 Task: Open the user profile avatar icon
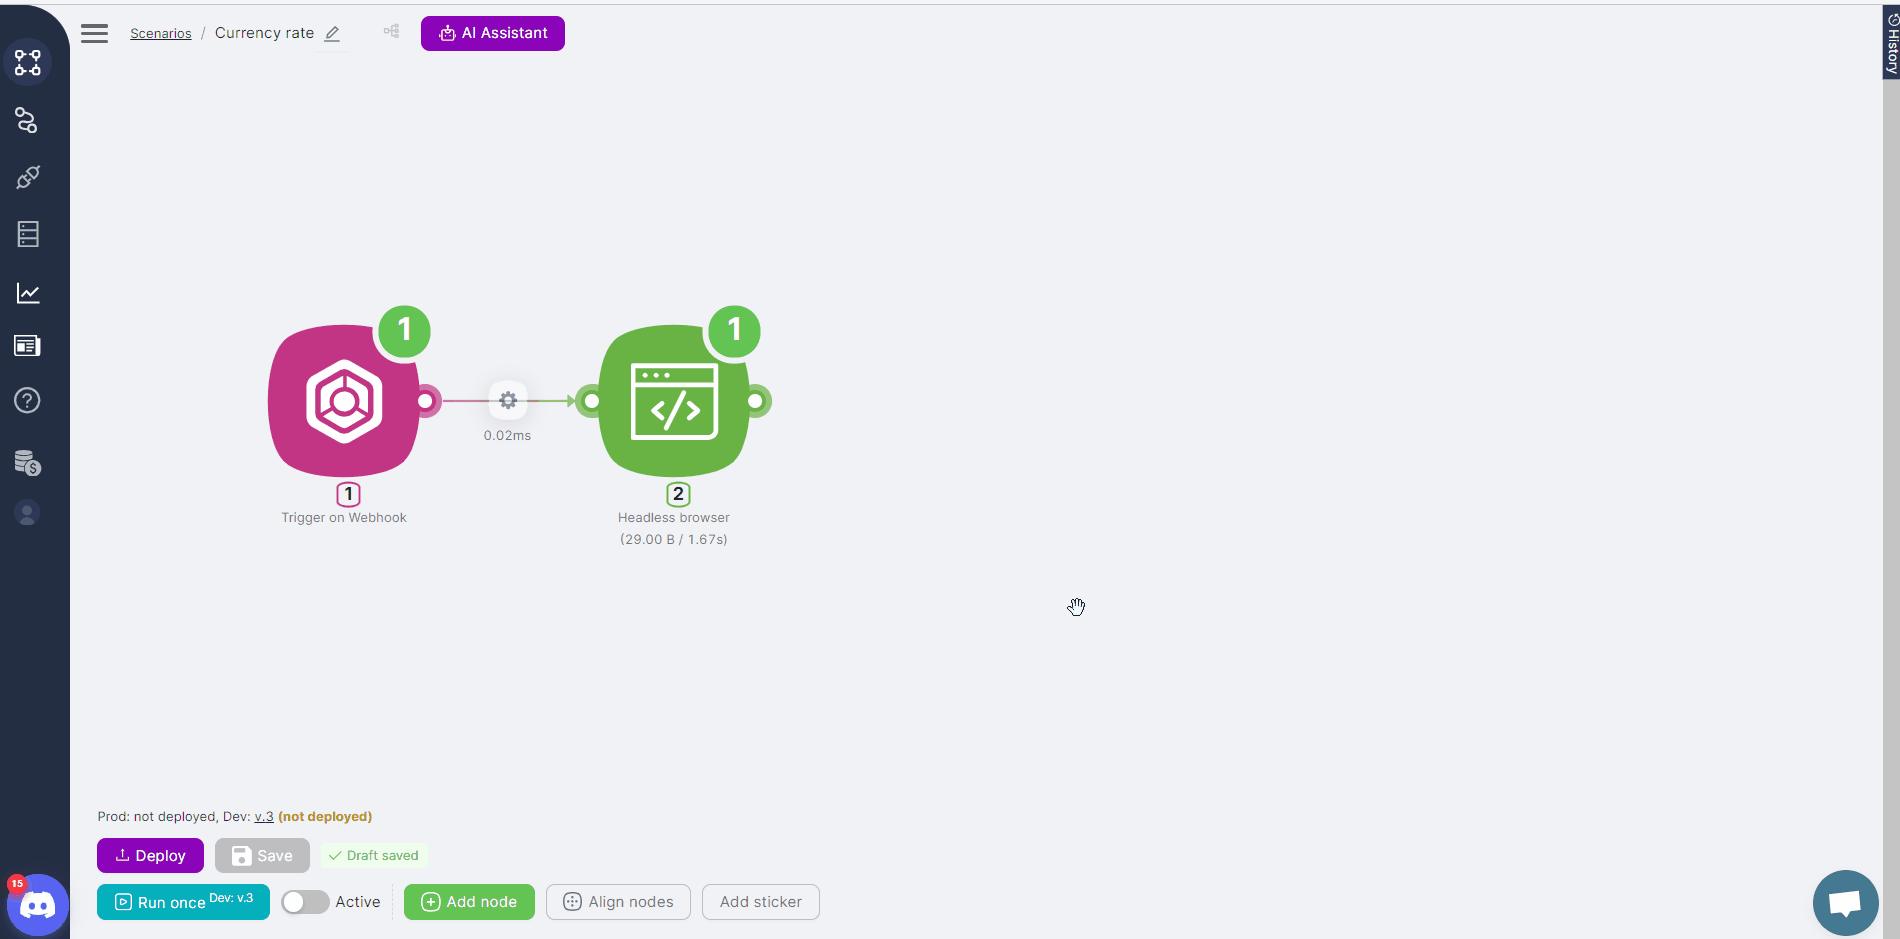pos(28,513)
